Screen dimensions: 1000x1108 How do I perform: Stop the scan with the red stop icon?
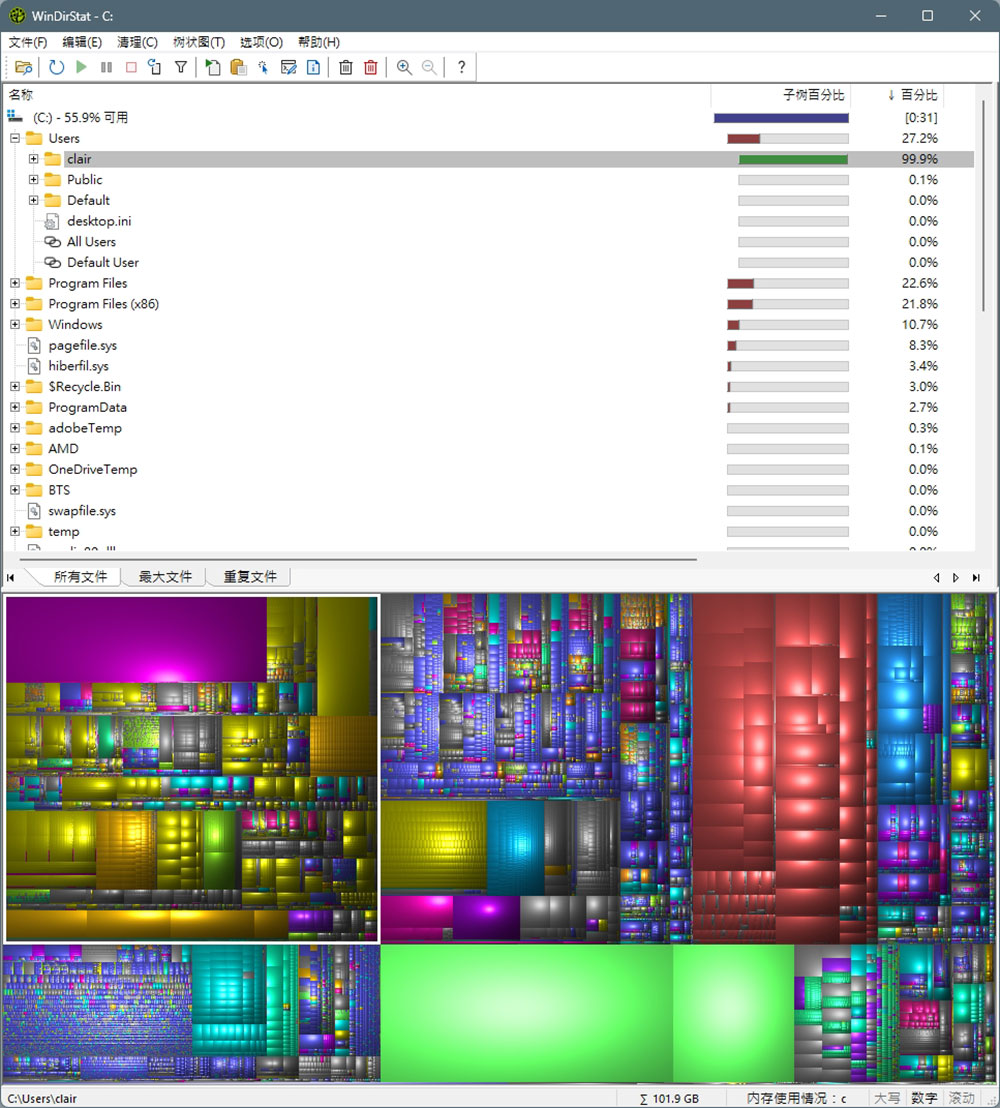point(130,67)
